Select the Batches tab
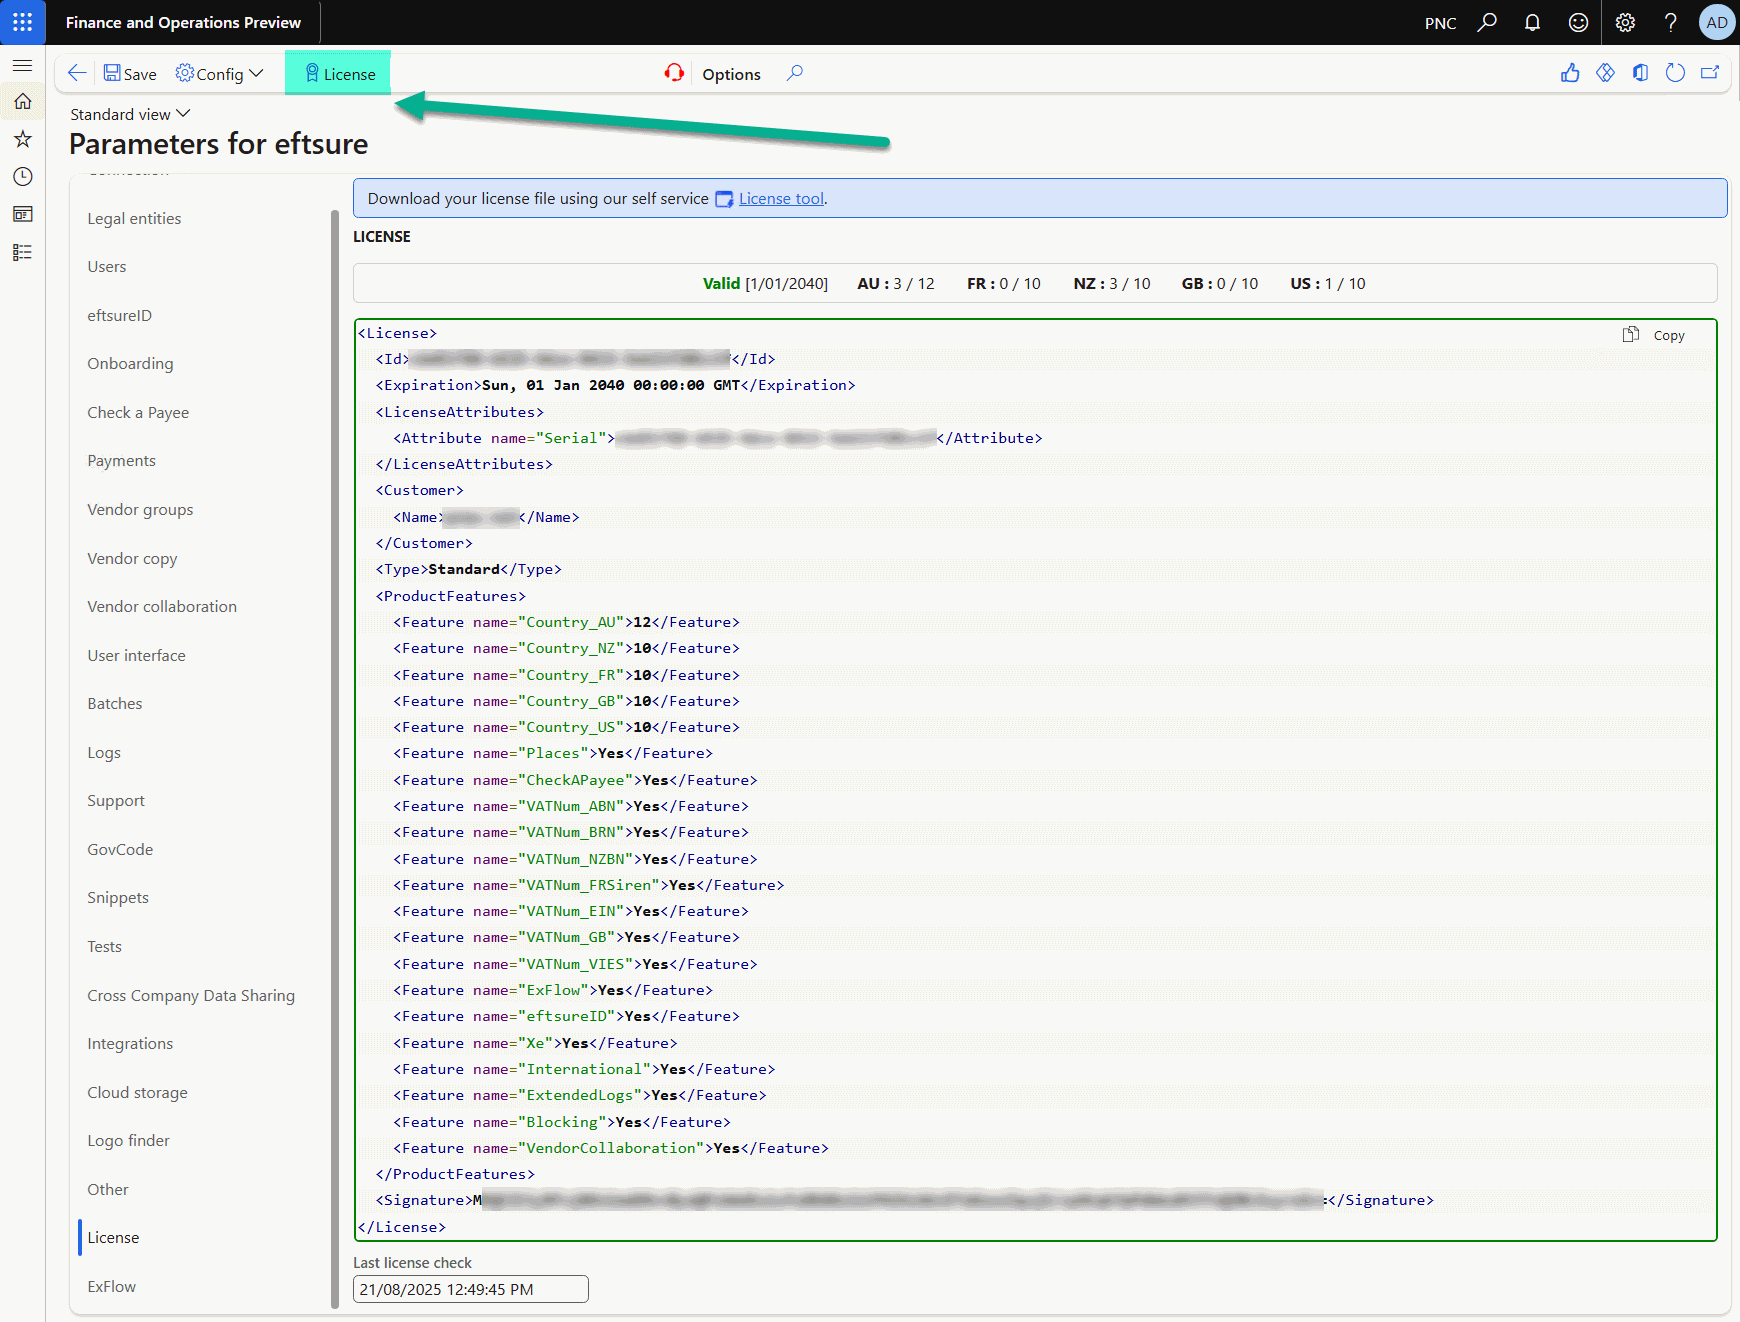The image size is (1740, 1322). (x=115, y=703)
